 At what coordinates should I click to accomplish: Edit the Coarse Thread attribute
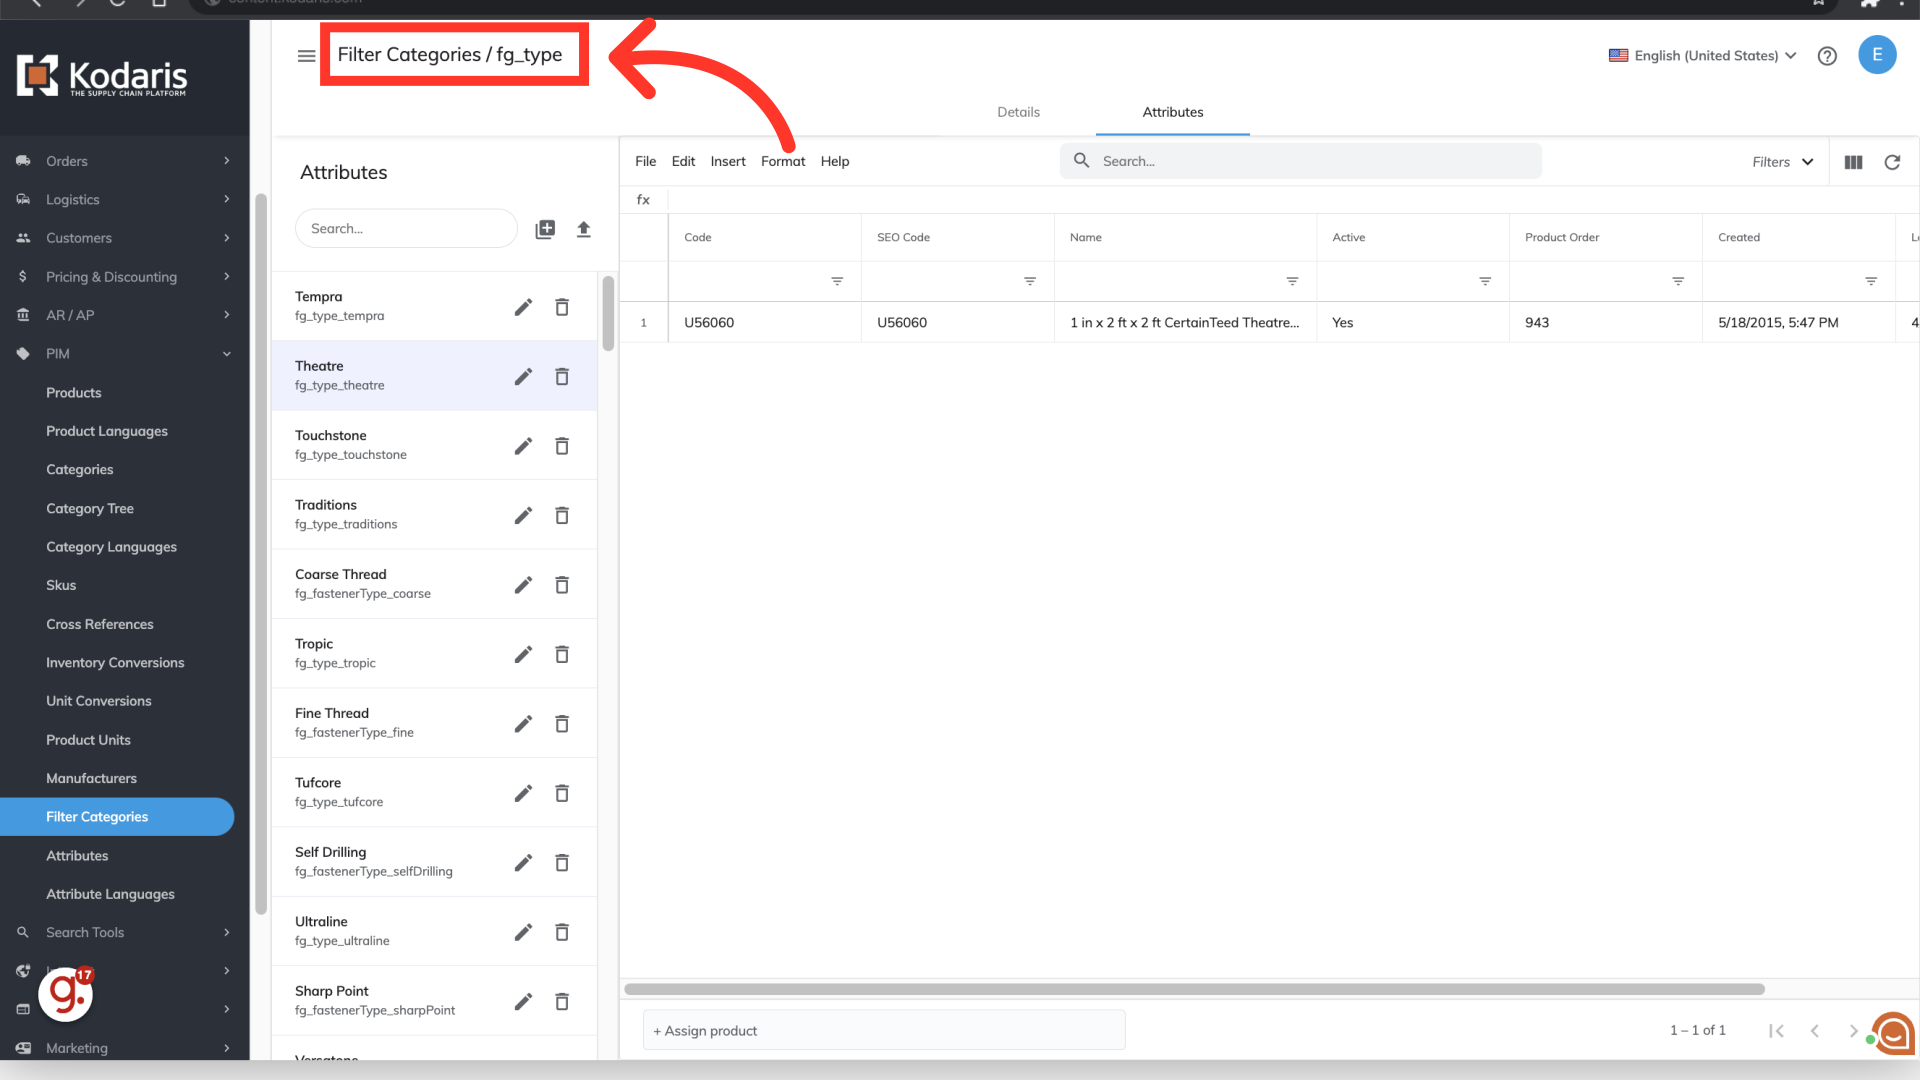(x=523, y=585)
